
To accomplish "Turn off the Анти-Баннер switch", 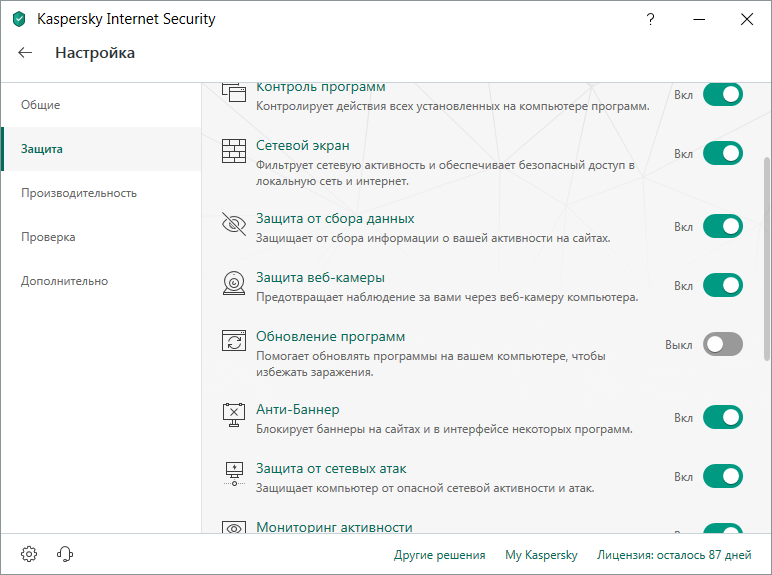I will (723, 417).
